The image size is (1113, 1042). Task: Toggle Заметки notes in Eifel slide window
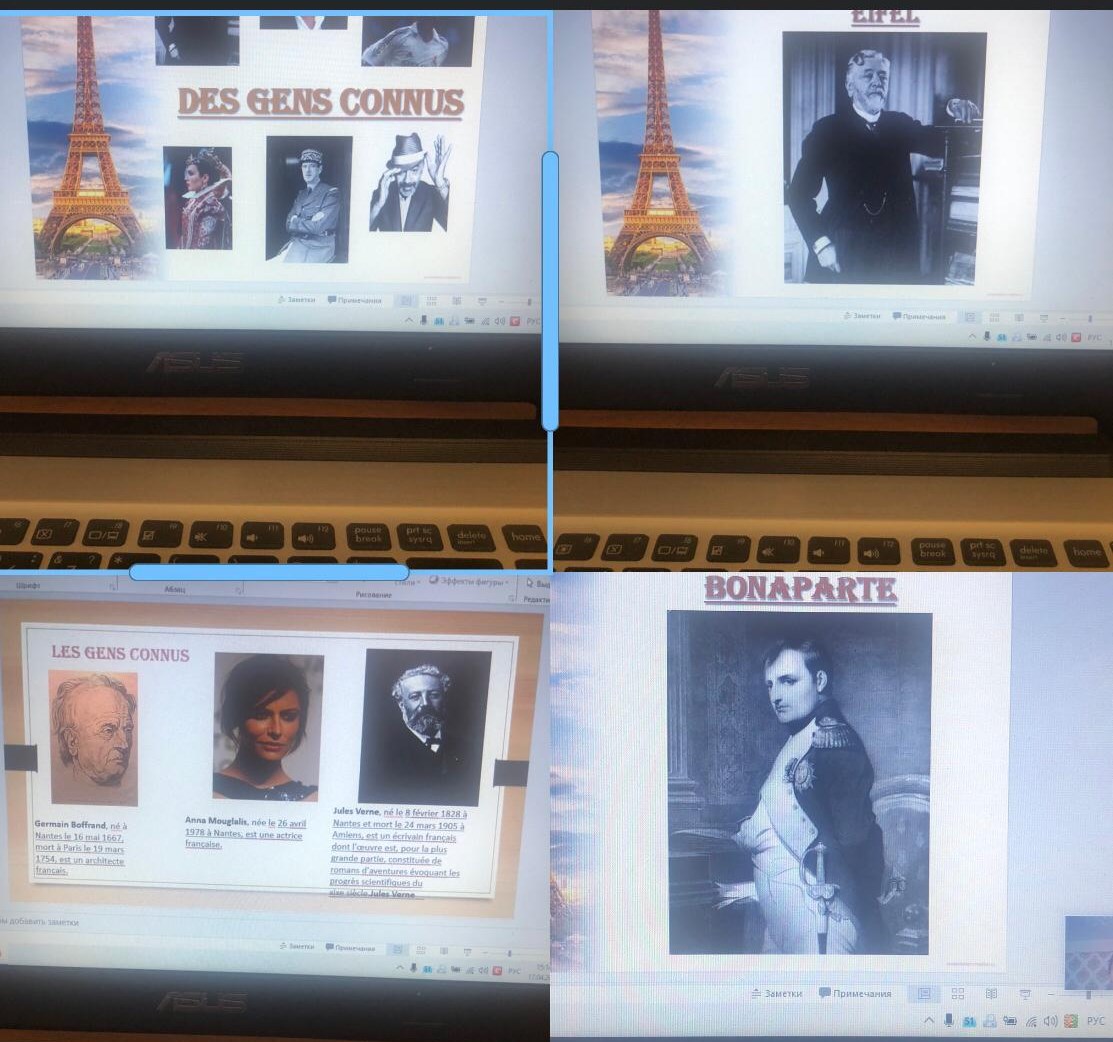tap(862, 316)
